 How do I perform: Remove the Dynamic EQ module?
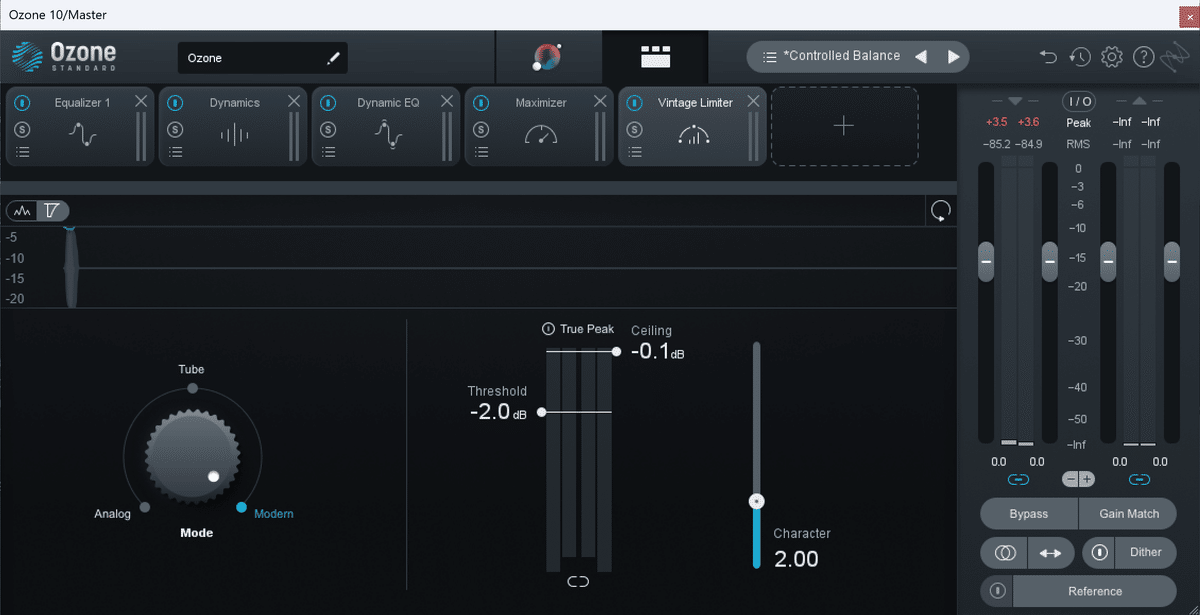(447, 101)
